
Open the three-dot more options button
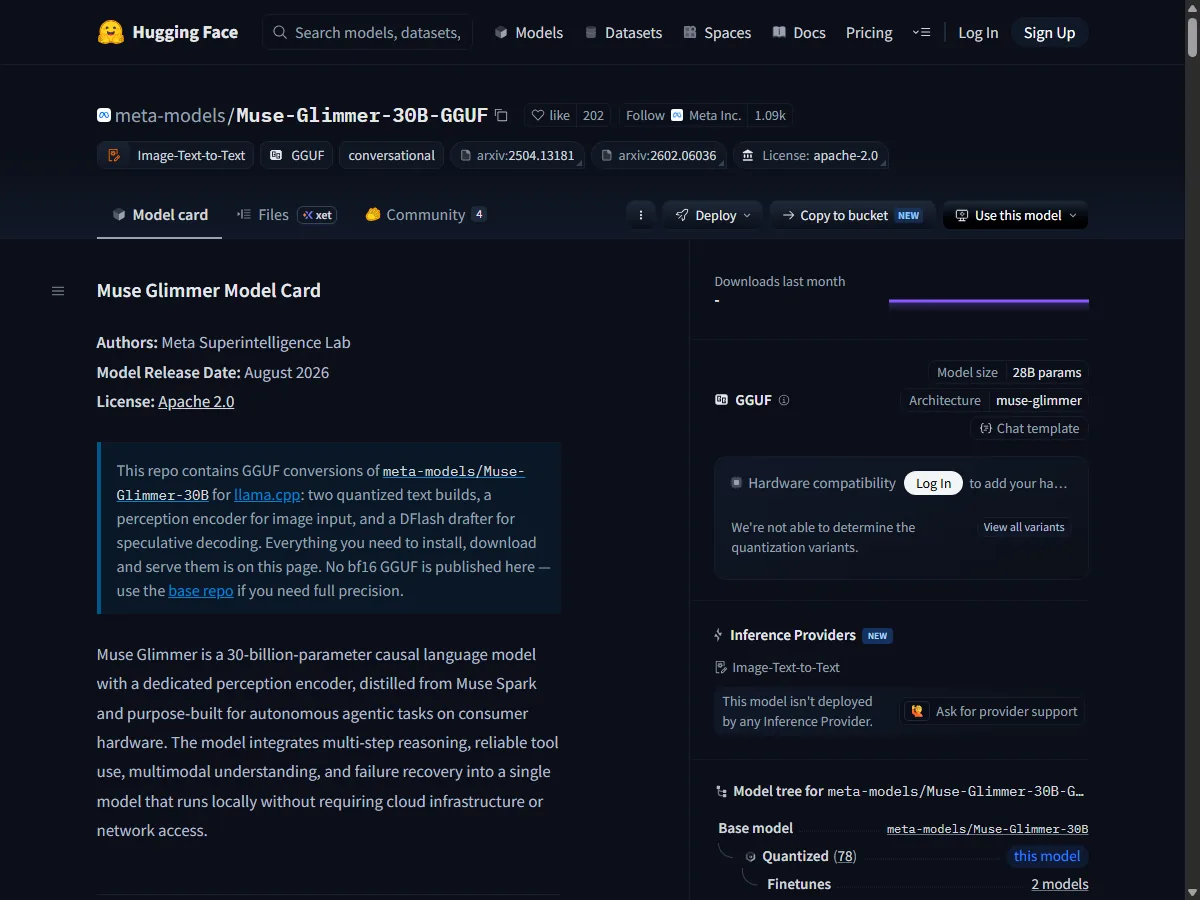click(x=640, y=215)
